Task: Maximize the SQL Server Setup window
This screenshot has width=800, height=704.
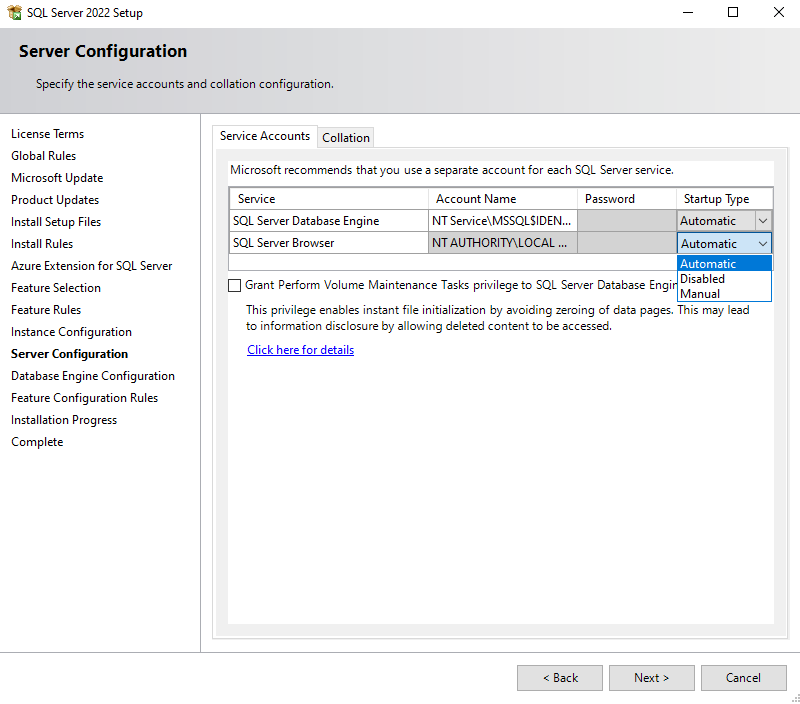Action: pyautogui.click(x=733, y=12)
